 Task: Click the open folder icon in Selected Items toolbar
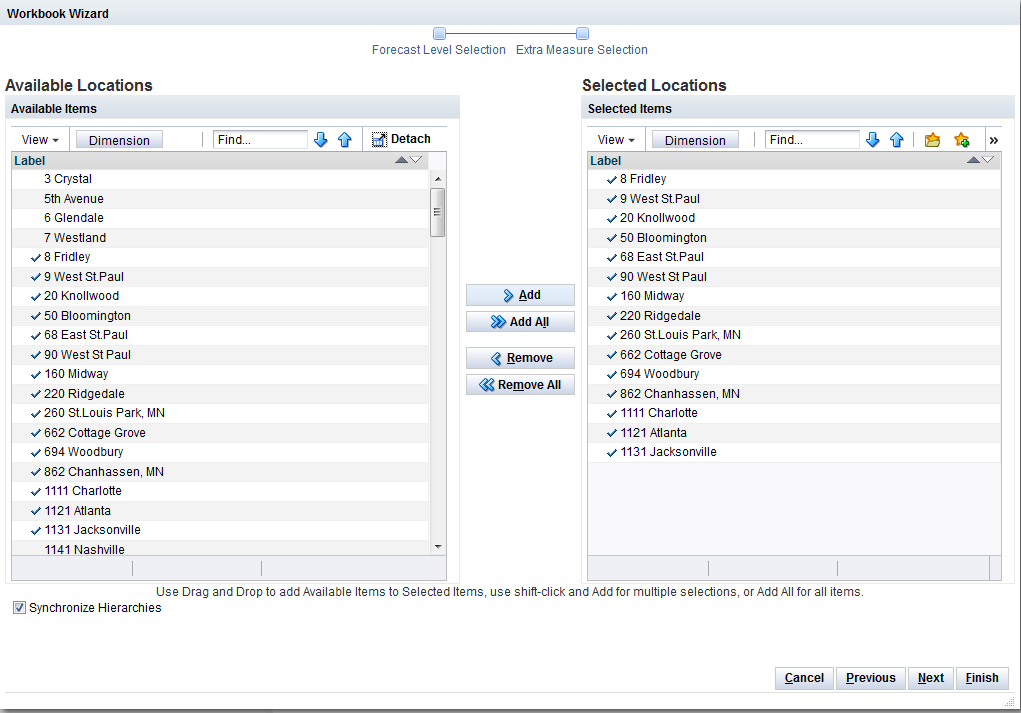coord(932,139)
